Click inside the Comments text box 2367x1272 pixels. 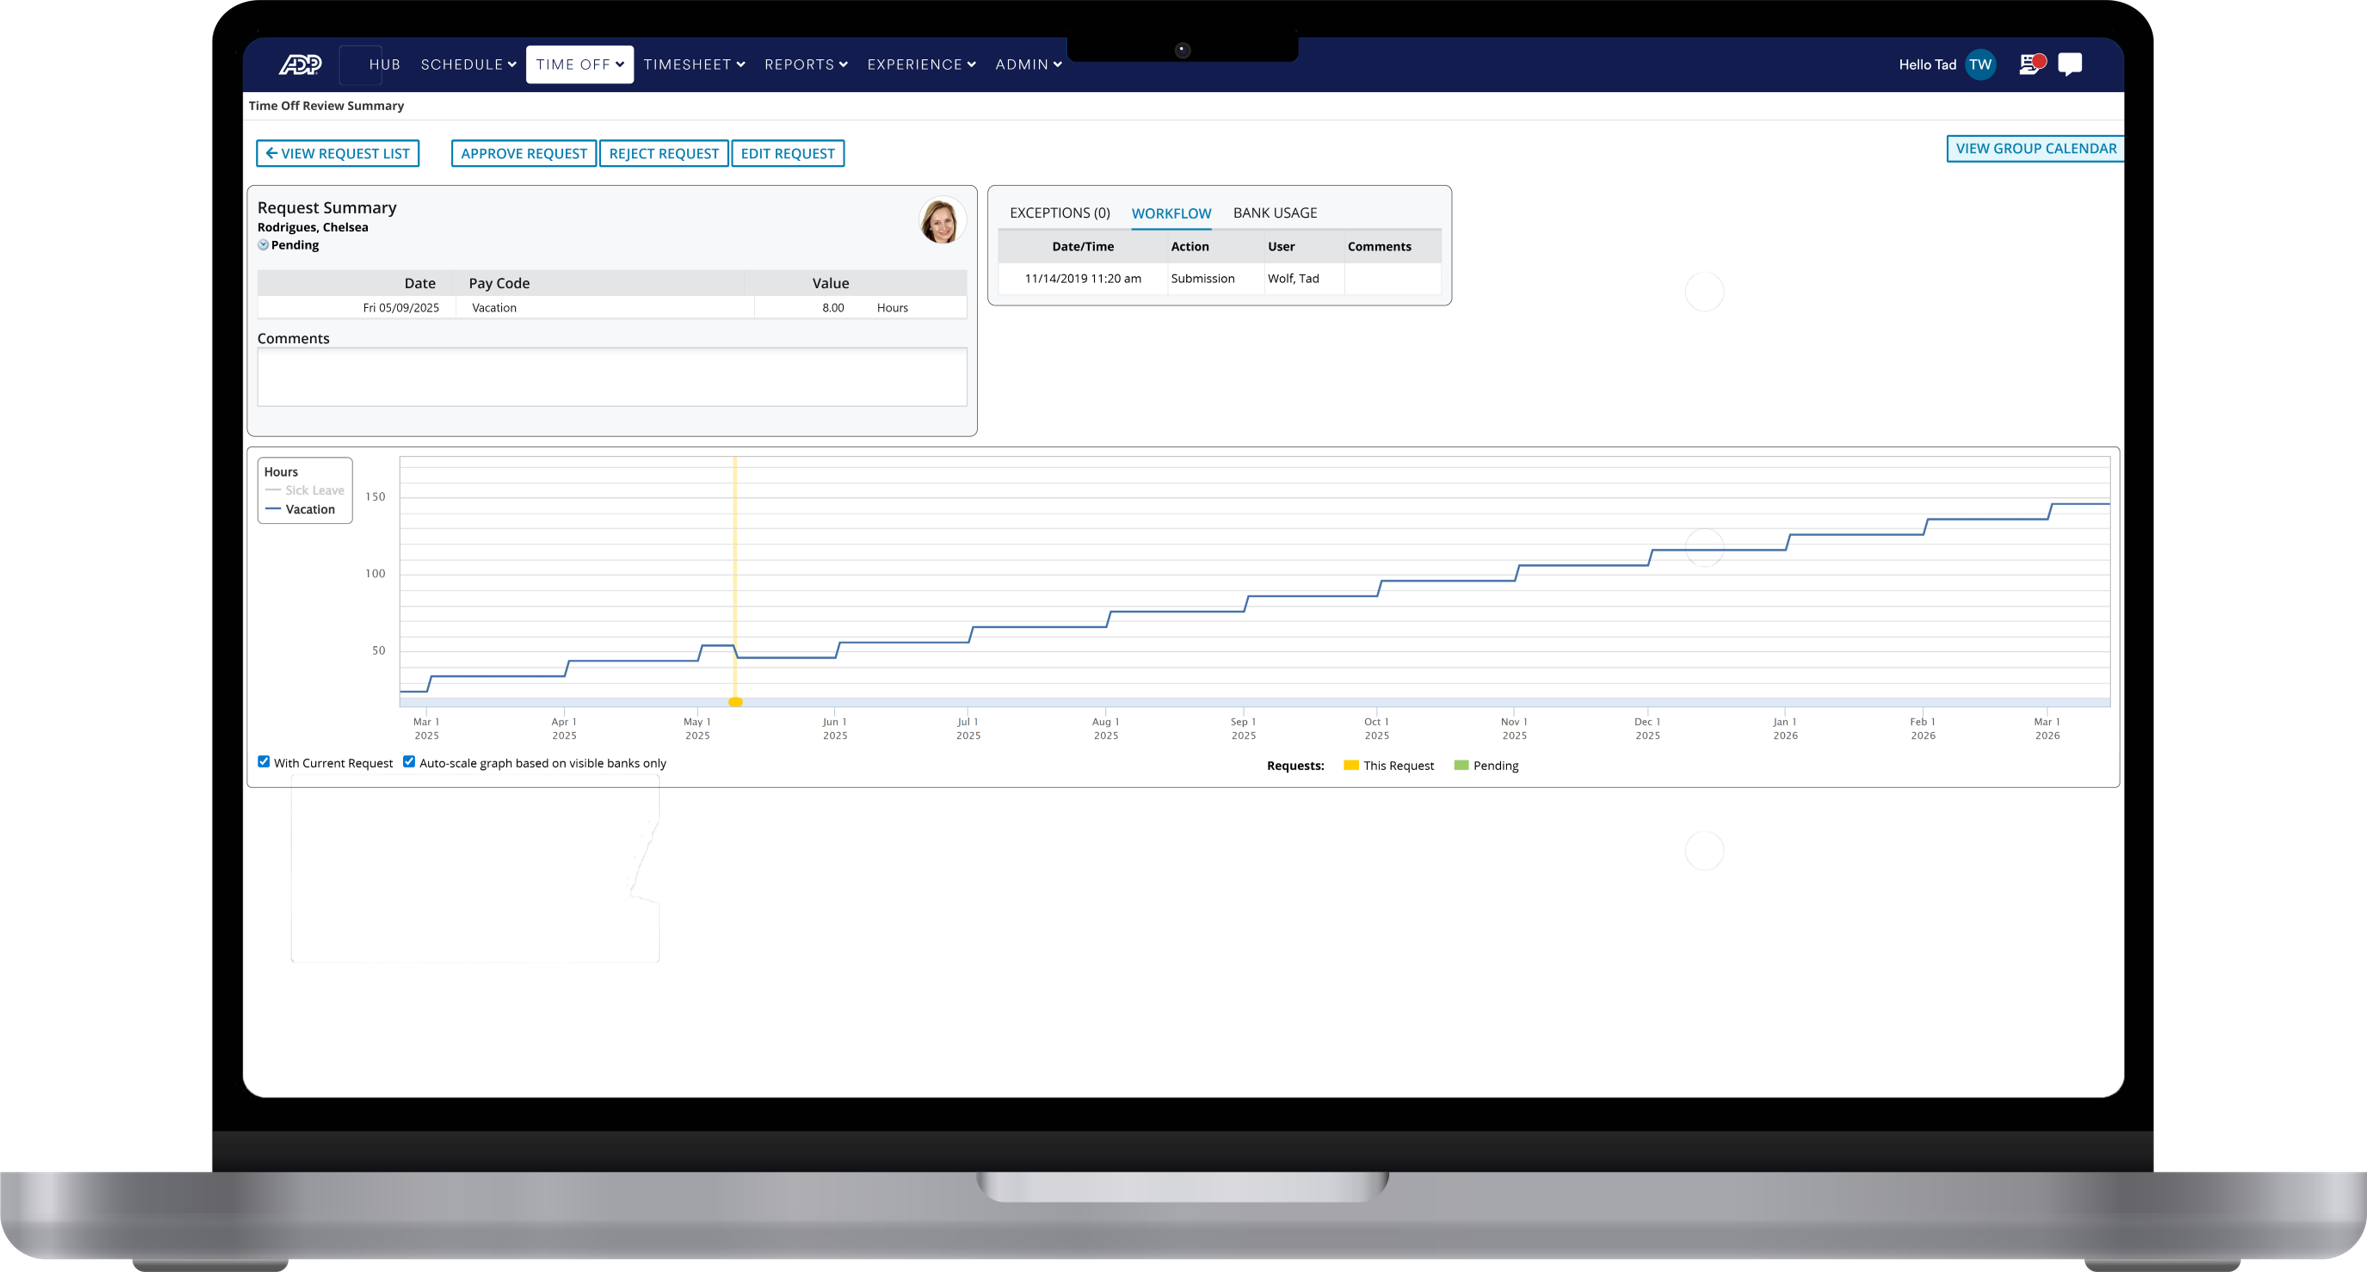tap(611, 377)
